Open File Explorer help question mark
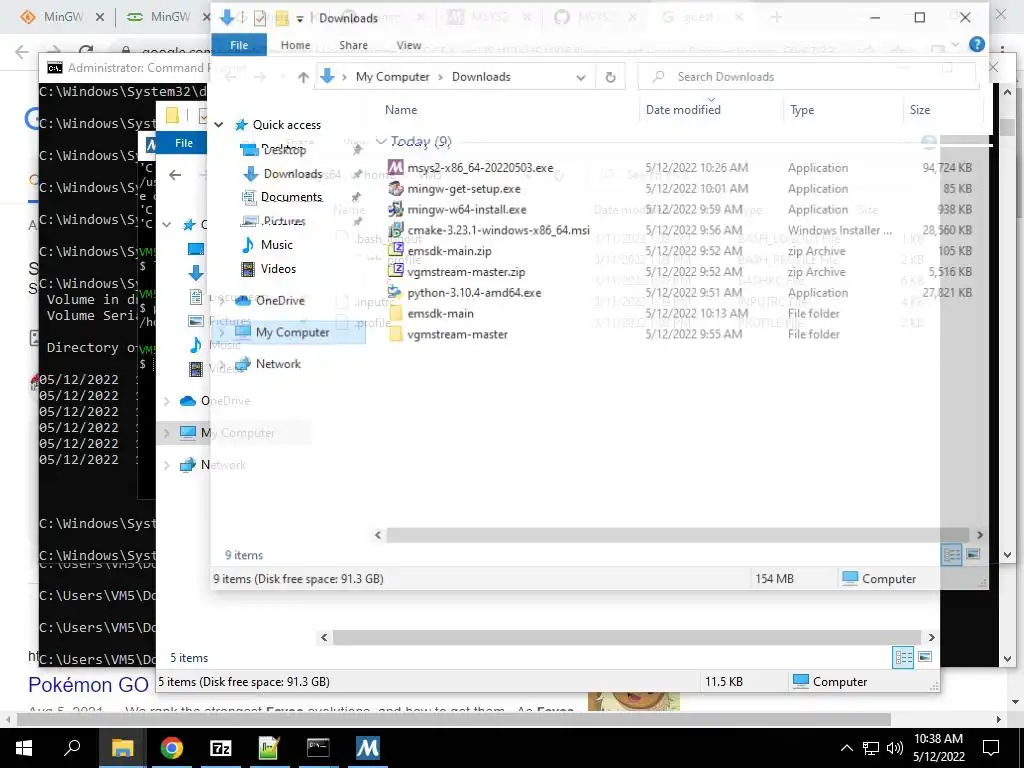The width and height of the screenshot is (1024, 768). pyautogui.click(x=976, y=44)
